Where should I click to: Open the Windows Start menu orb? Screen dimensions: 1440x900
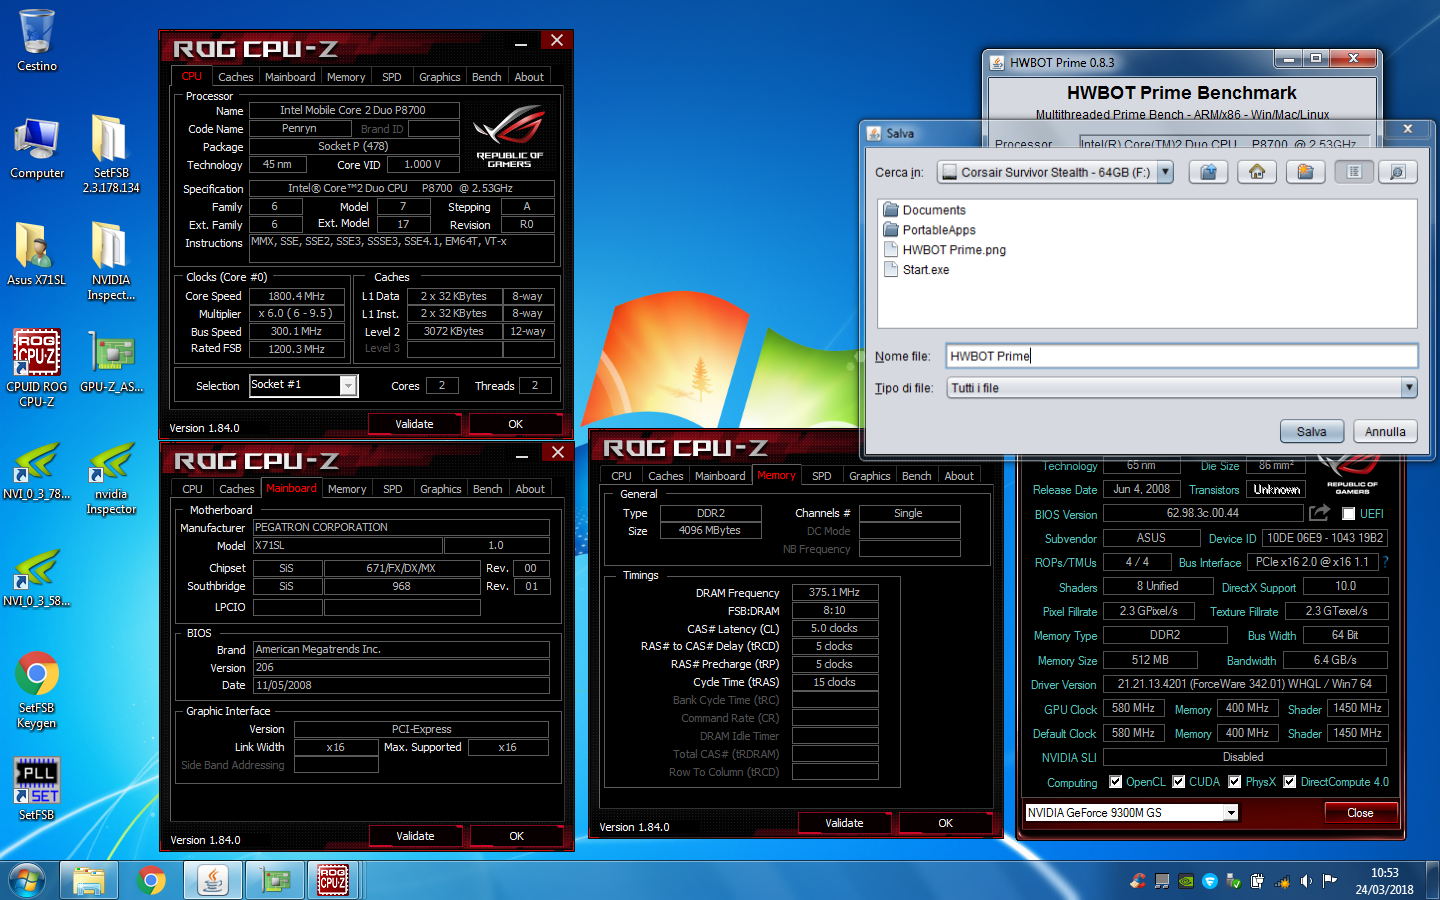pos(27,880)
